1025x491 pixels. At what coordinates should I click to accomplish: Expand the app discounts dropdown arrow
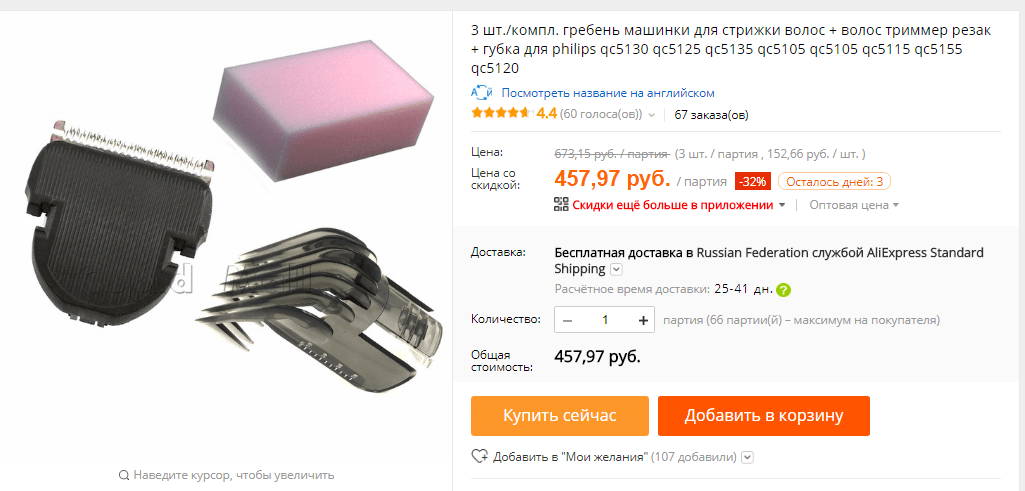point(781,205)
